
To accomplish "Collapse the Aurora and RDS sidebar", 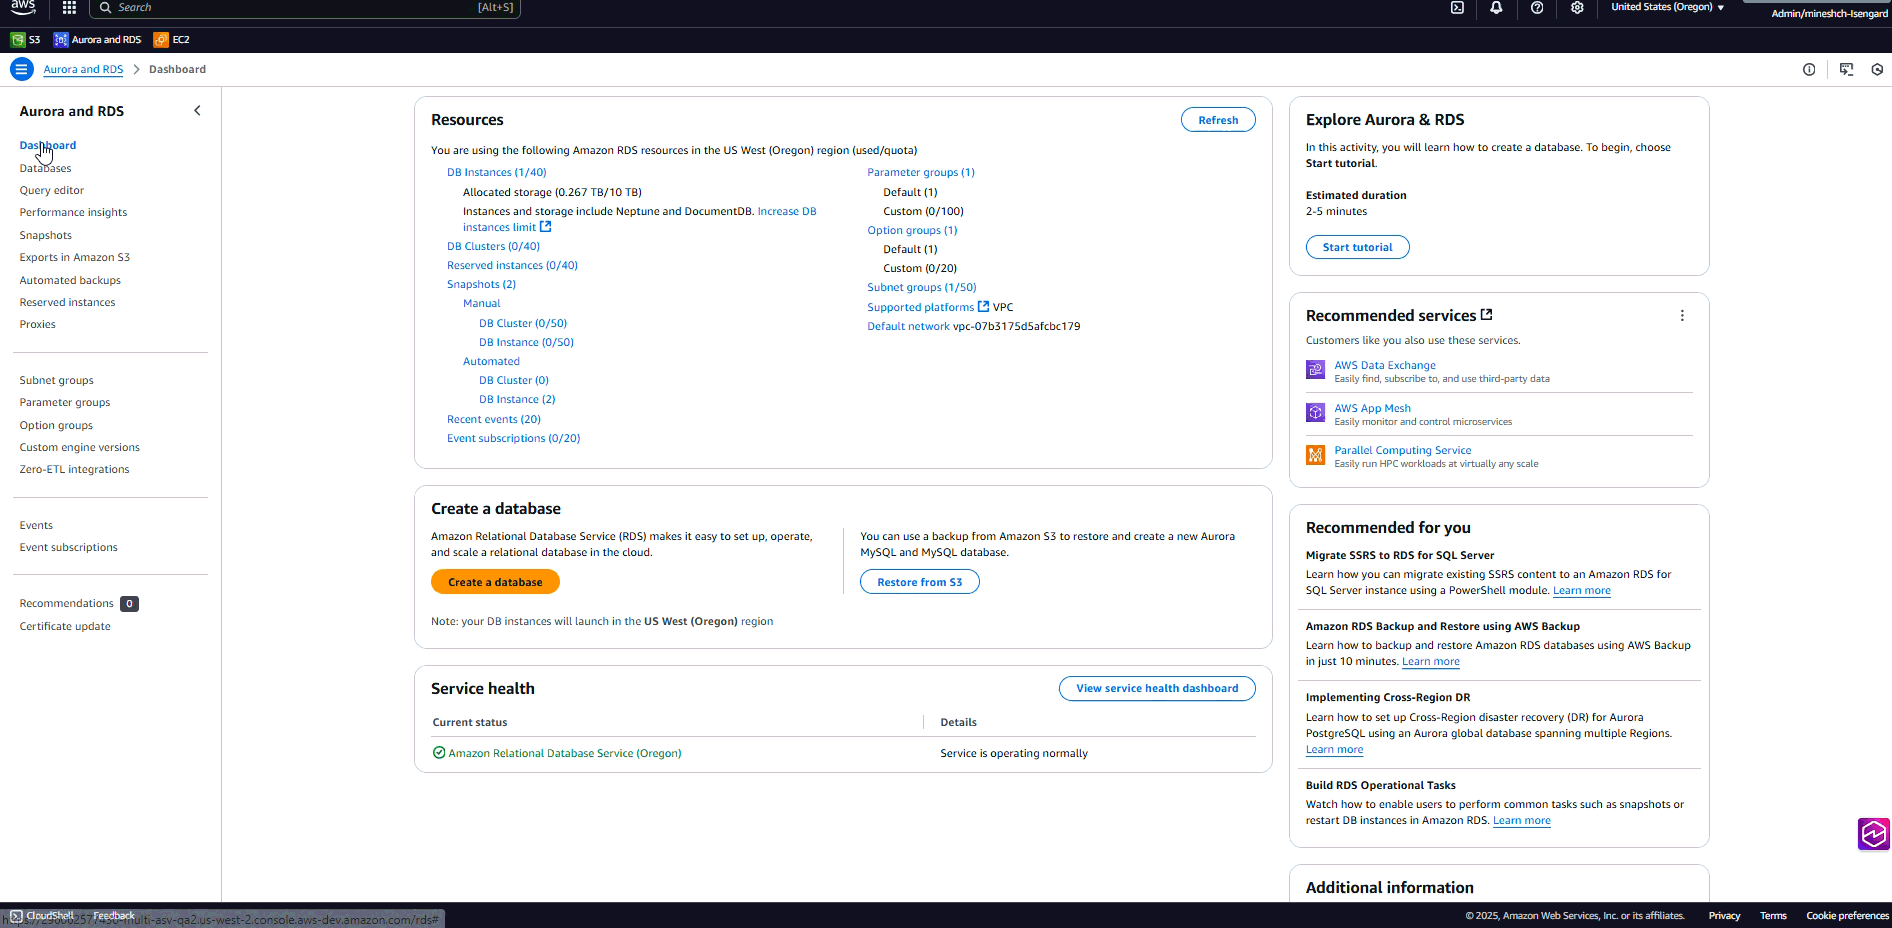I will coord(197,111).
